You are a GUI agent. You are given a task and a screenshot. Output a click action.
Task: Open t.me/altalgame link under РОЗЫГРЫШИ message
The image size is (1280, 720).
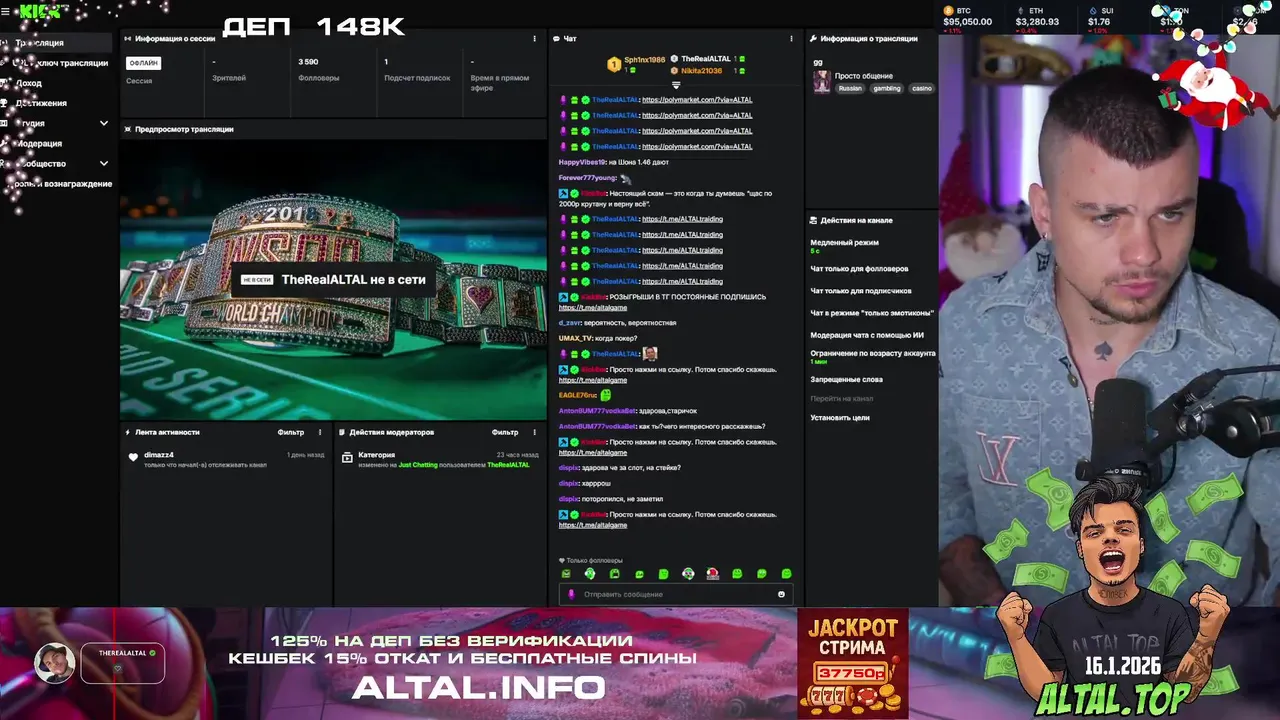pos(593,307)
